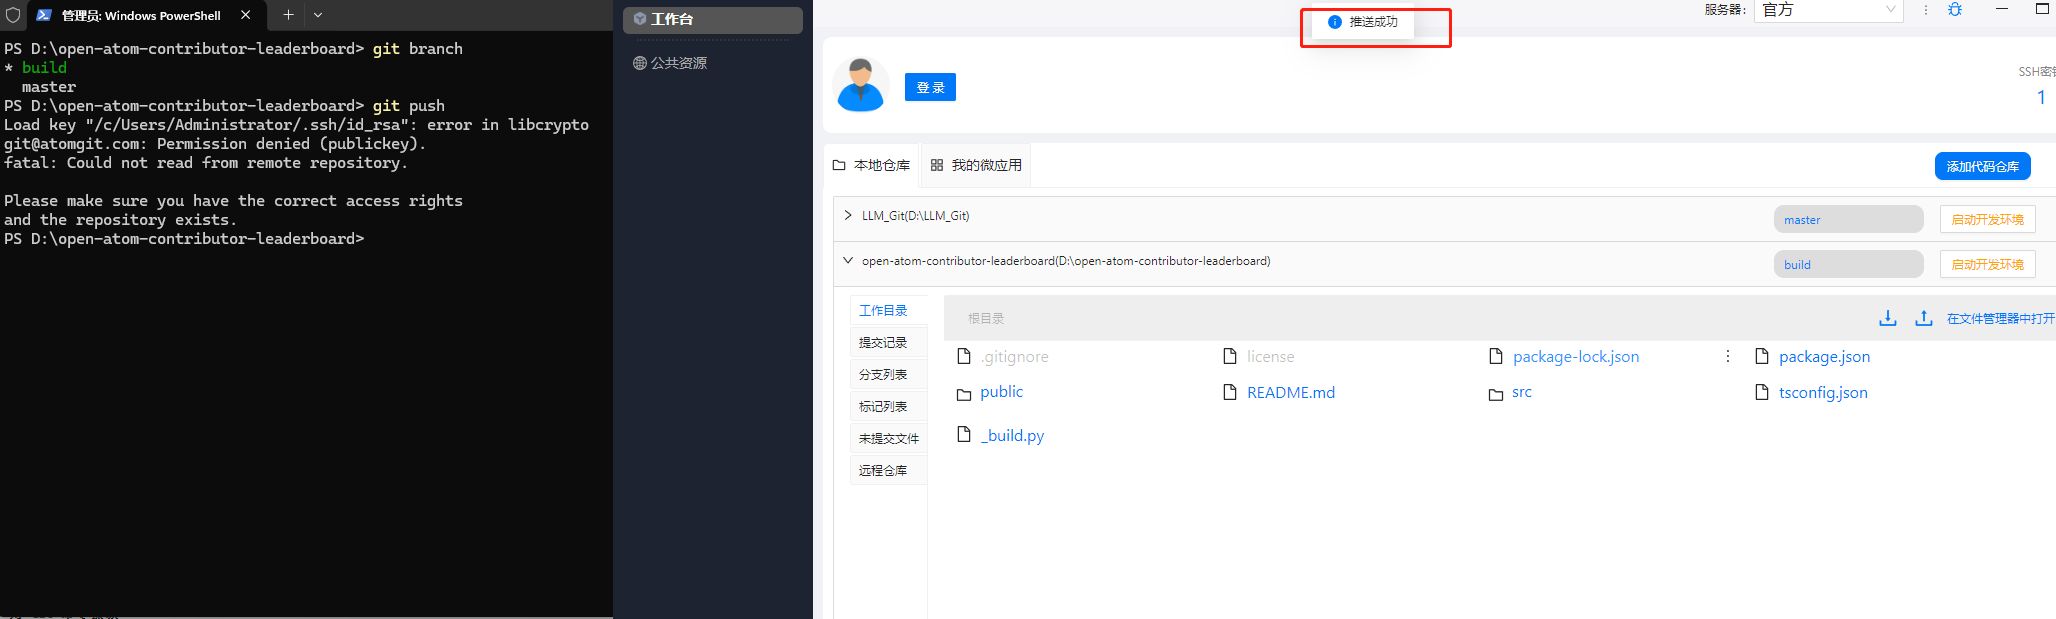Click 在文件管理器中打开 link
Image resolution: width=2056 pixels, height=619 pixels.
point(2000,318)
